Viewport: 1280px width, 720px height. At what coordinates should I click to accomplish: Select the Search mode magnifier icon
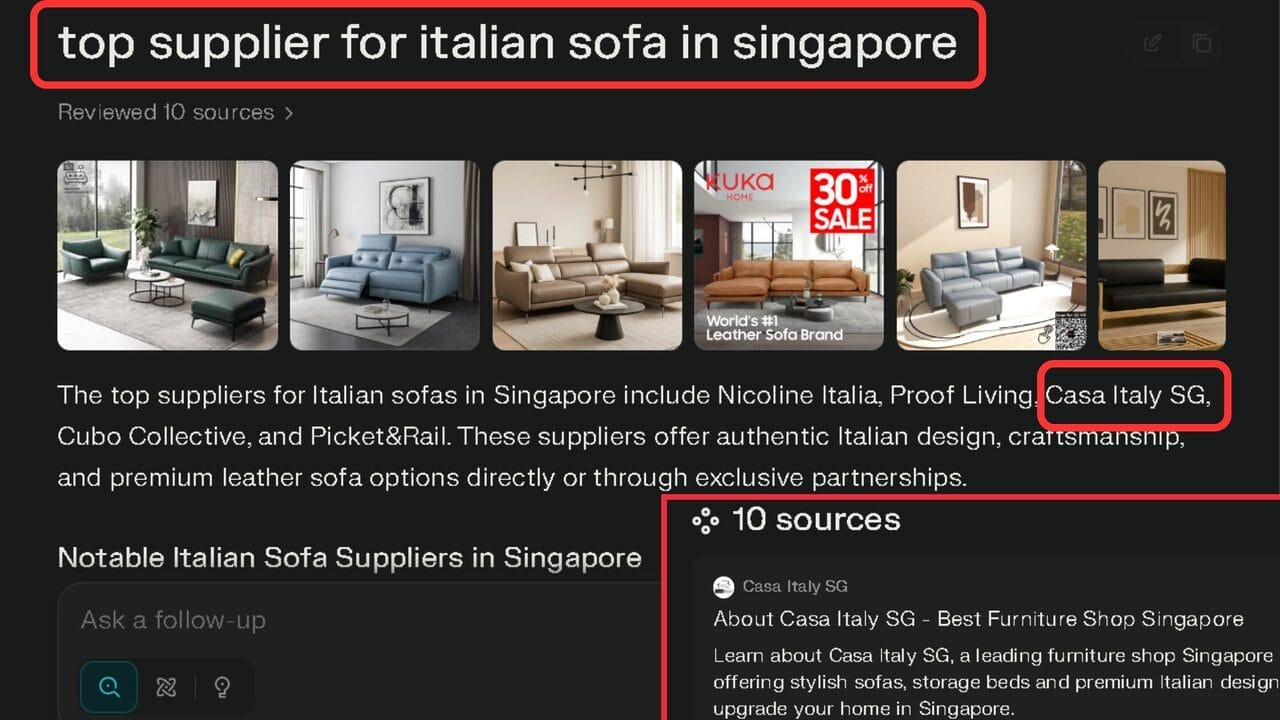pyautogui.click(x=109, y=686)
